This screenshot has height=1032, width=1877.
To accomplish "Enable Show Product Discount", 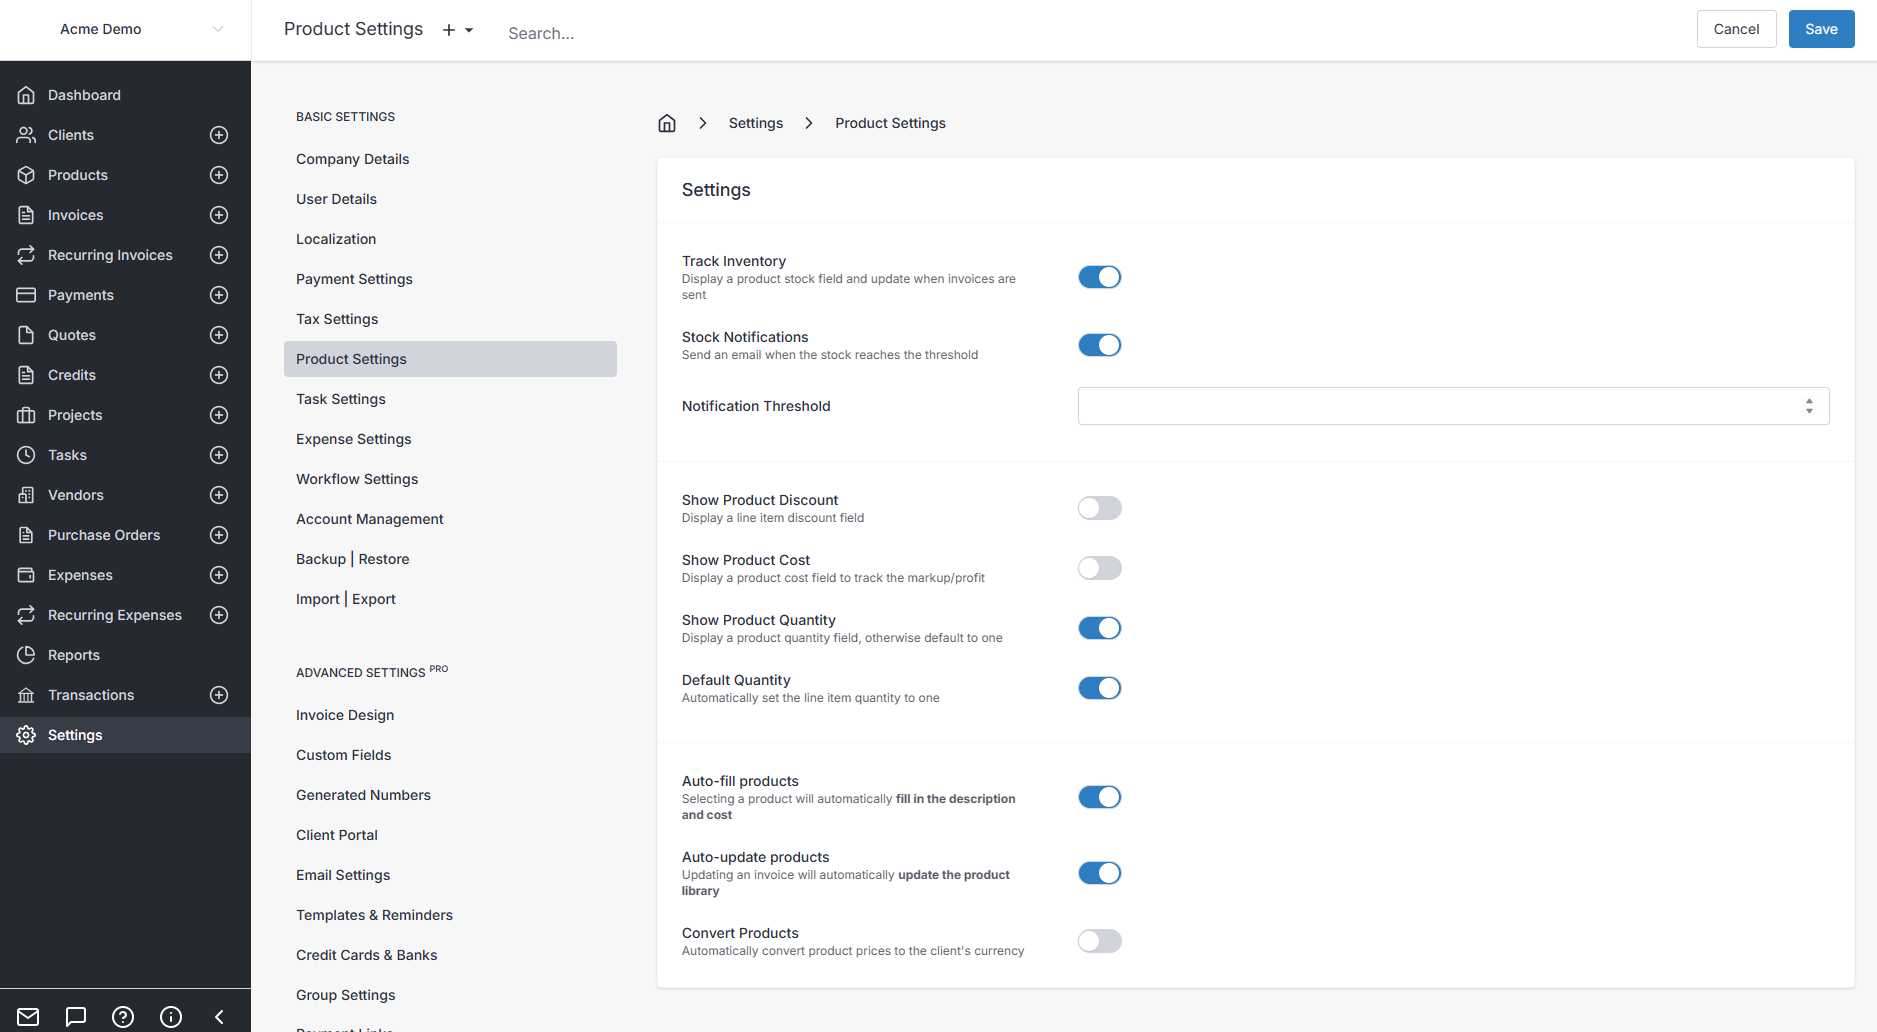I will tap(1099, 508).
